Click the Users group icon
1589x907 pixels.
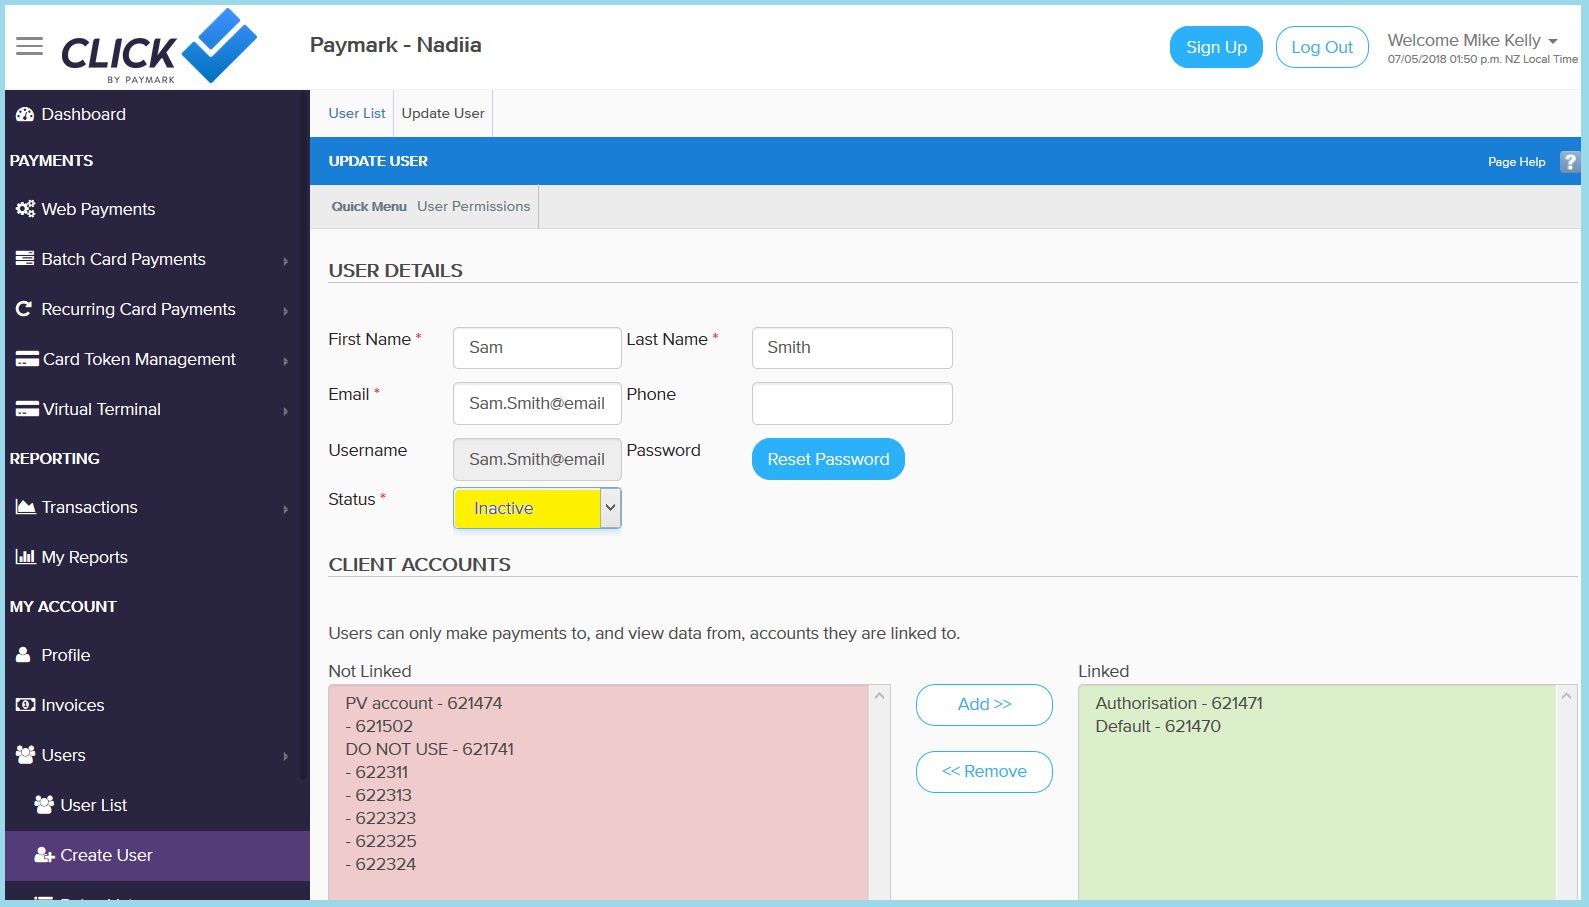(25, 755)
